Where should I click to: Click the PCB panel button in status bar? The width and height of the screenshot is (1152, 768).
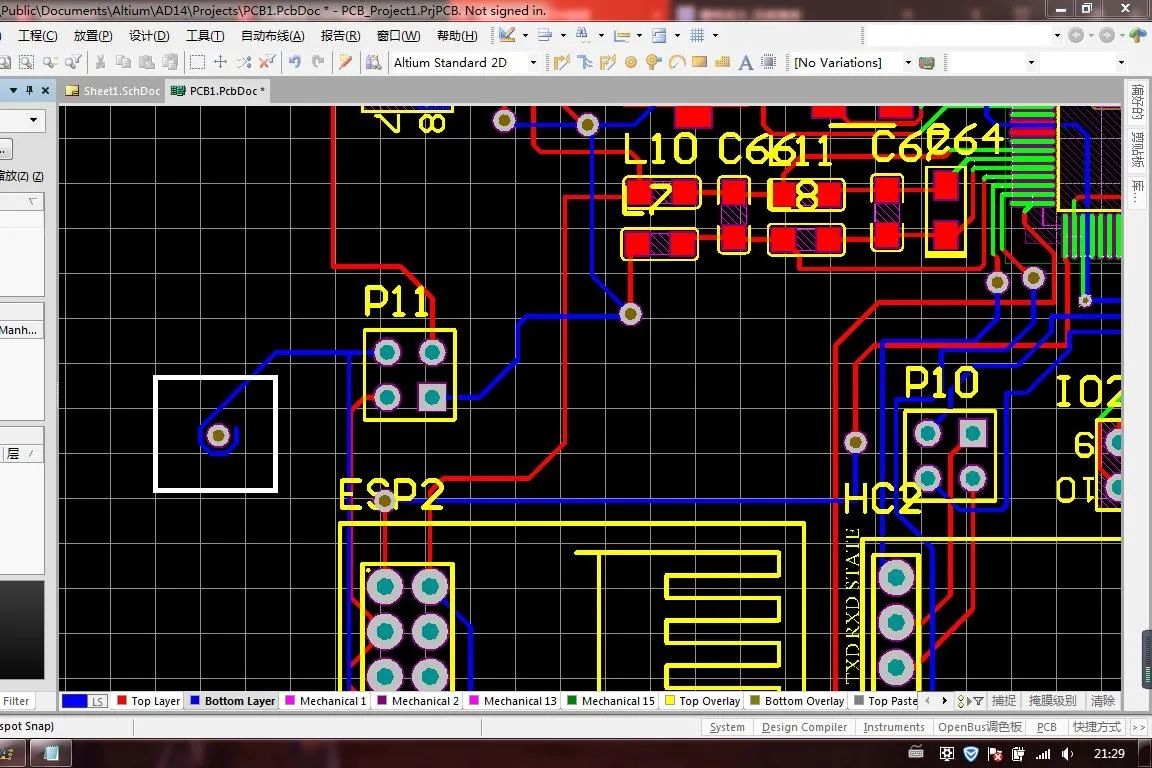pyautogui.click(x=1046, y=727)
